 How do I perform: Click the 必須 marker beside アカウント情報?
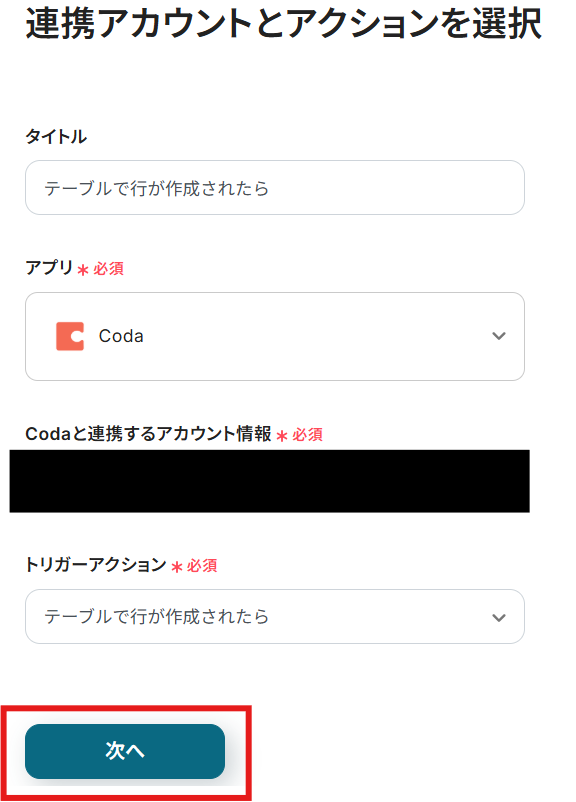(307, 435)
